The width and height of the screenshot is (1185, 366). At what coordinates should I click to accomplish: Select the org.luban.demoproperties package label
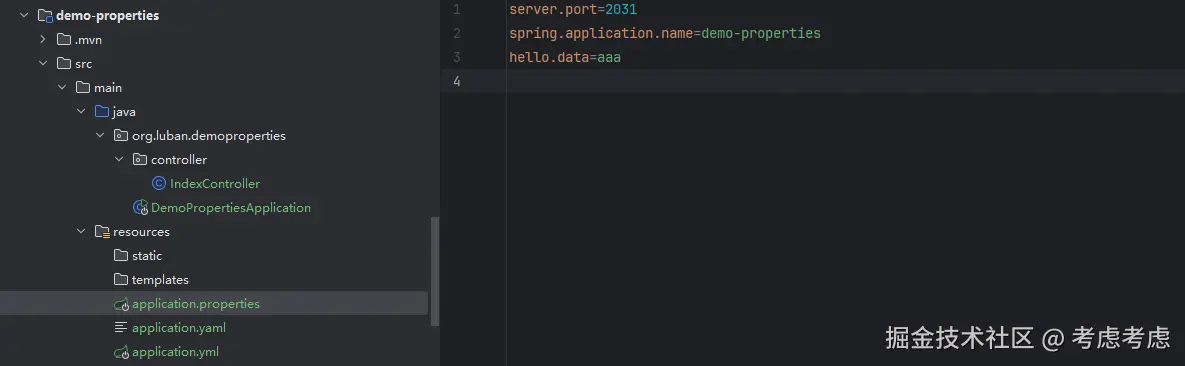pos(209,135)
